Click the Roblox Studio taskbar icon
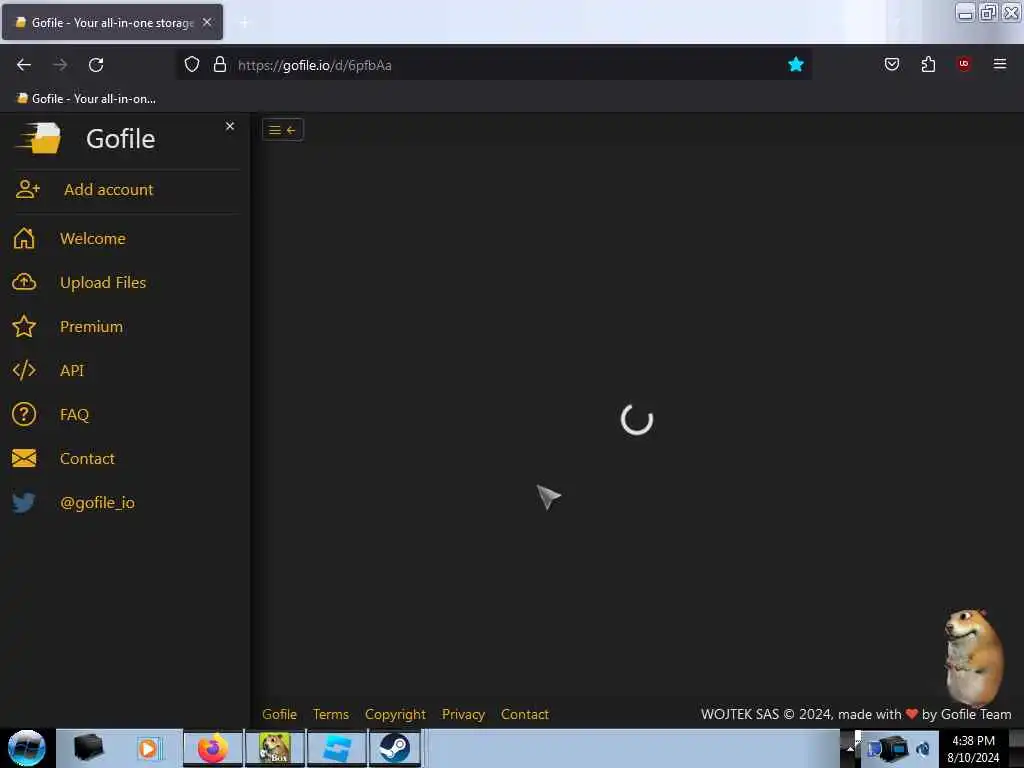 (337, 748)
